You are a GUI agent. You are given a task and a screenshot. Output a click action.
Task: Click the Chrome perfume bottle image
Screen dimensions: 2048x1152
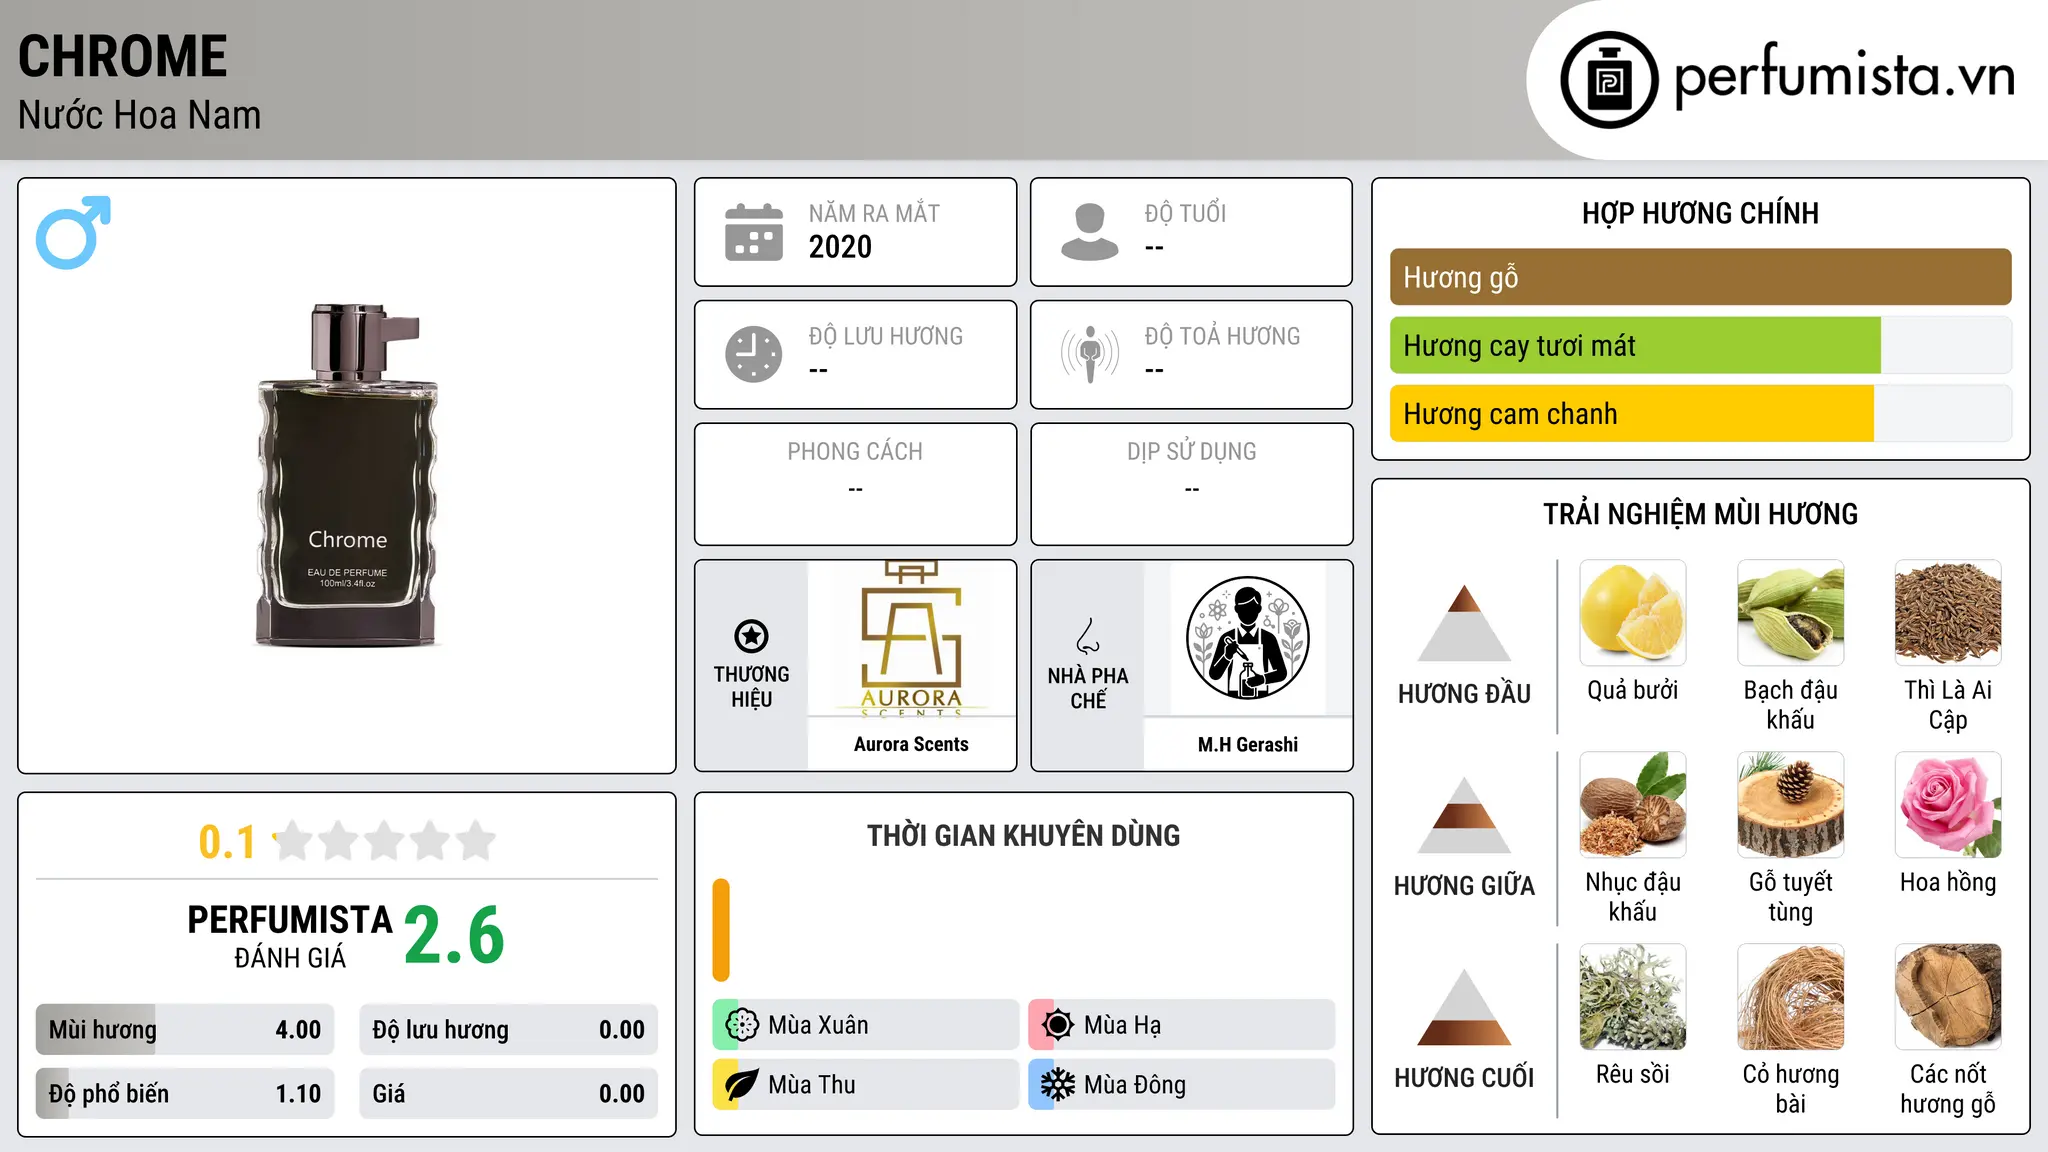coord(347,475)
